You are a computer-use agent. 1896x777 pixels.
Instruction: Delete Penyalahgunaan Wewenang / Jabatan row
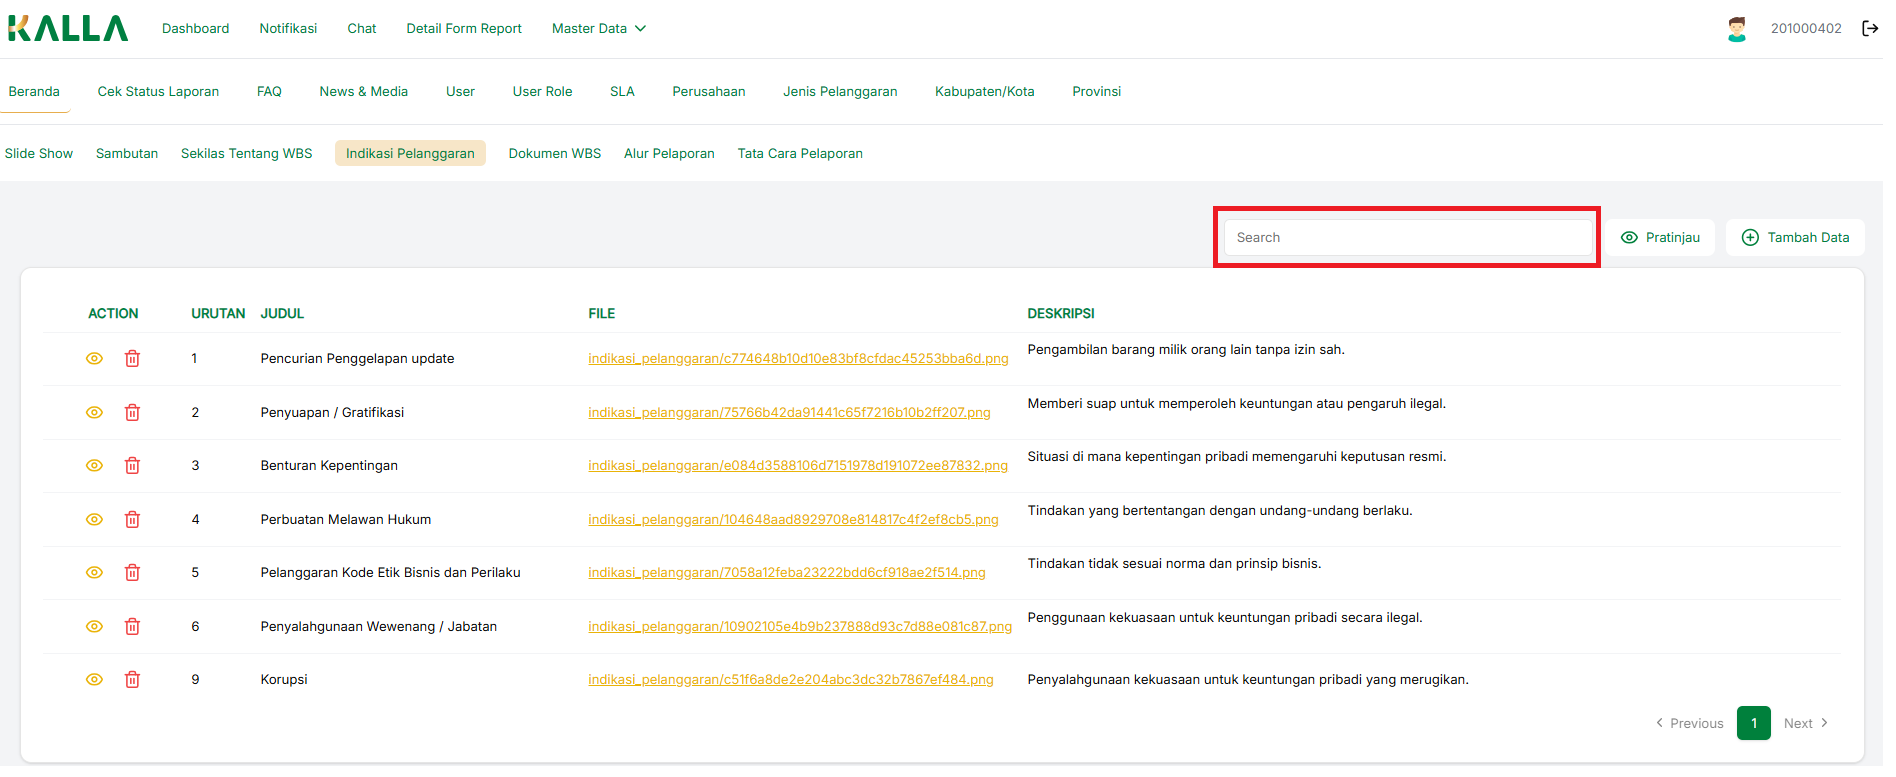[x=132, y=627]
